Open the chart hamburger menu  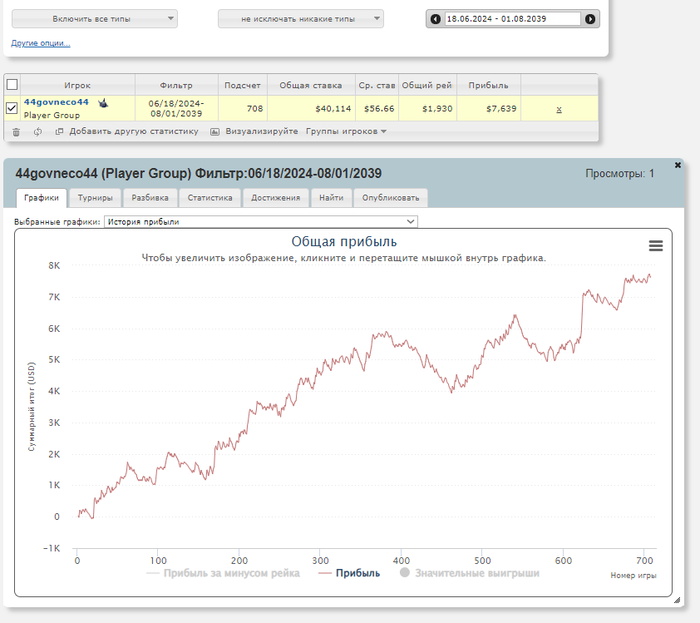point(655,245)
